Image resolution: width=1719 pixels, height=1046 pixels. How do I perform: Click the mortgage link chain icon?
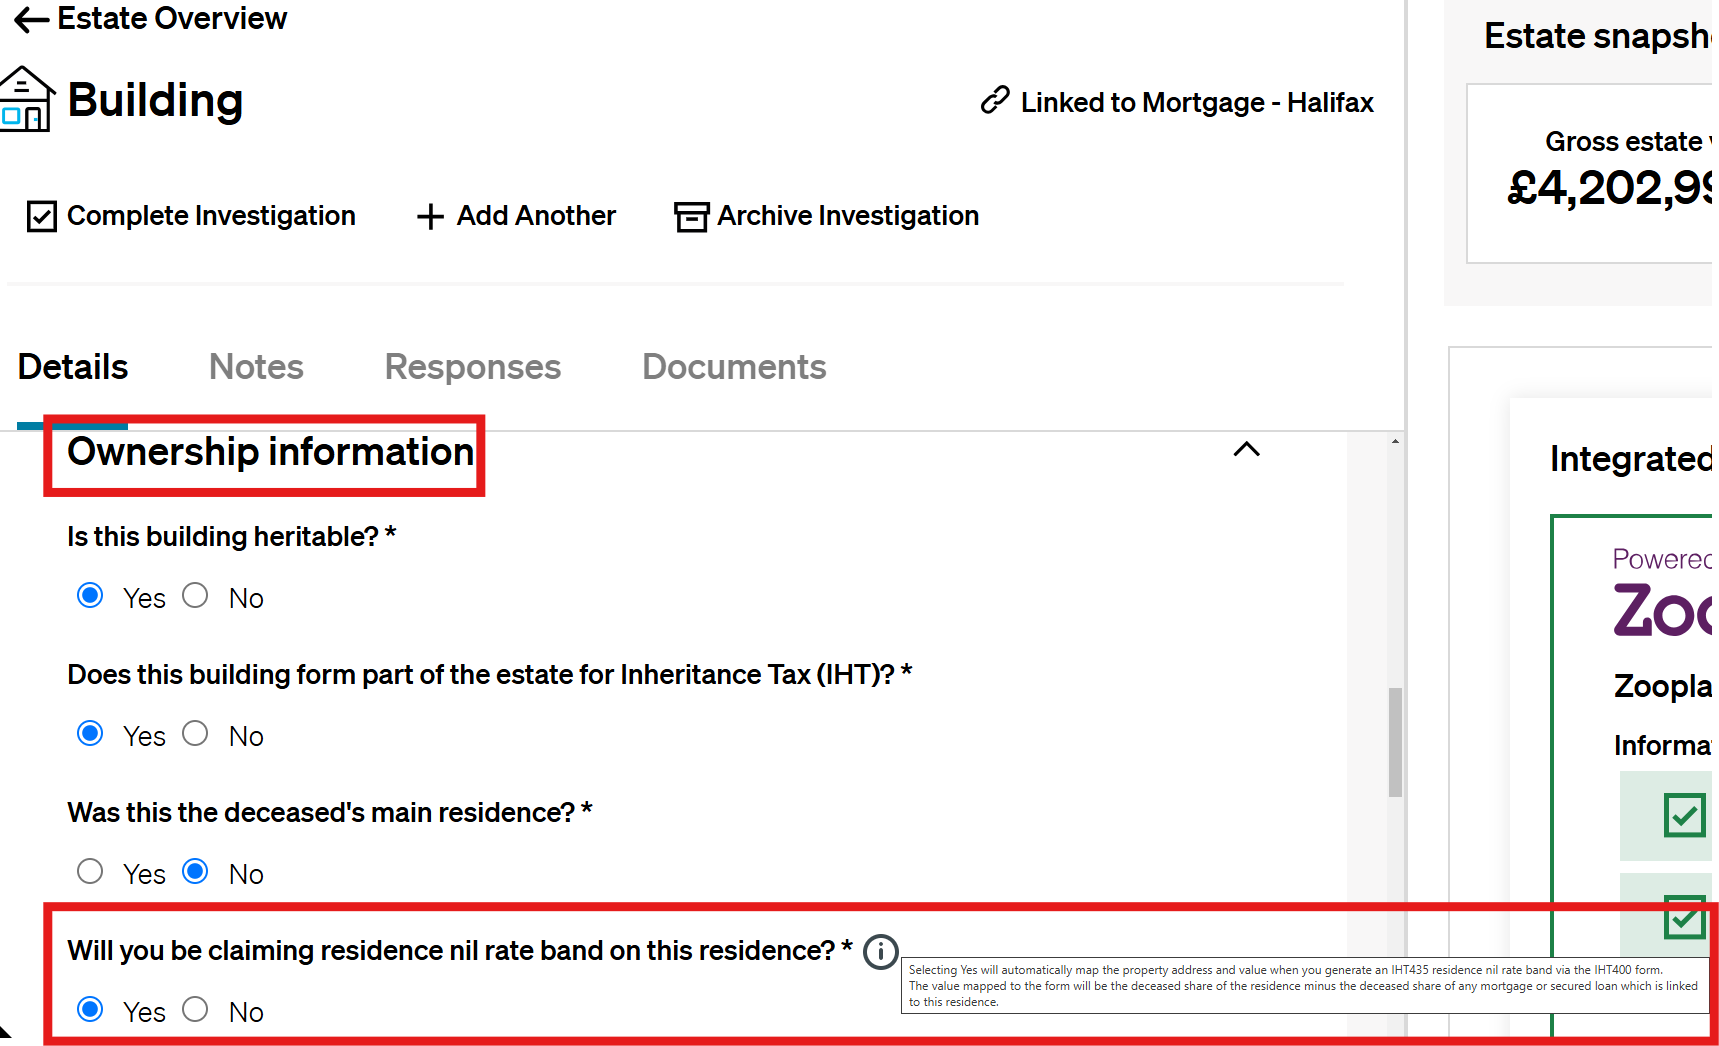pyautogui.click(x=993, y=101)
